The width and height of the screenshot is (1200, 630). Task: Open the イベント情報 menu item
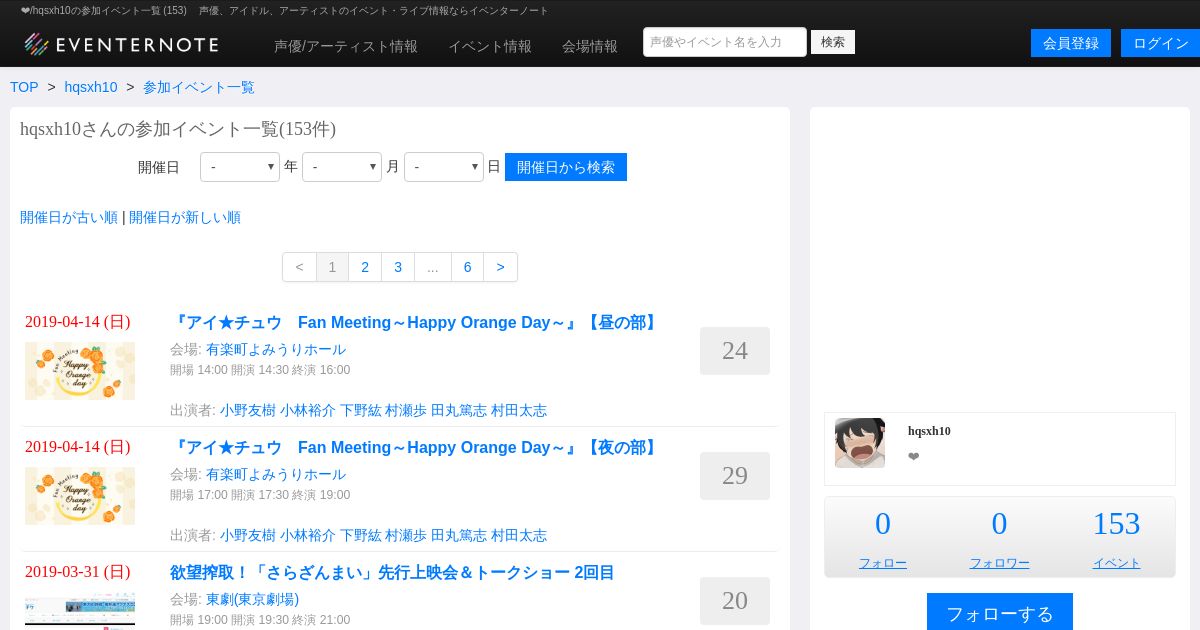[490, 46]
